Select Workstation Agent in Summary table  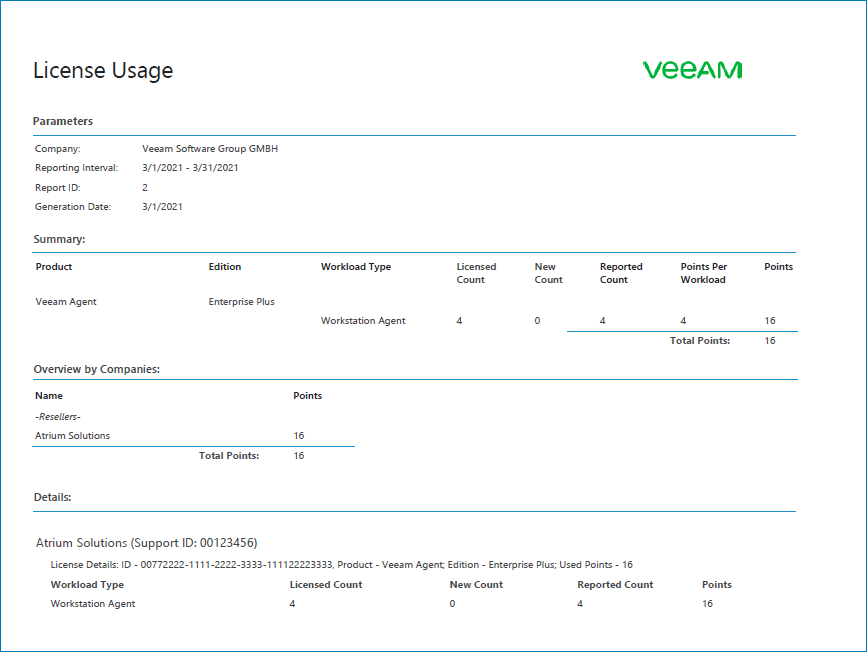[x=363, y=321]
